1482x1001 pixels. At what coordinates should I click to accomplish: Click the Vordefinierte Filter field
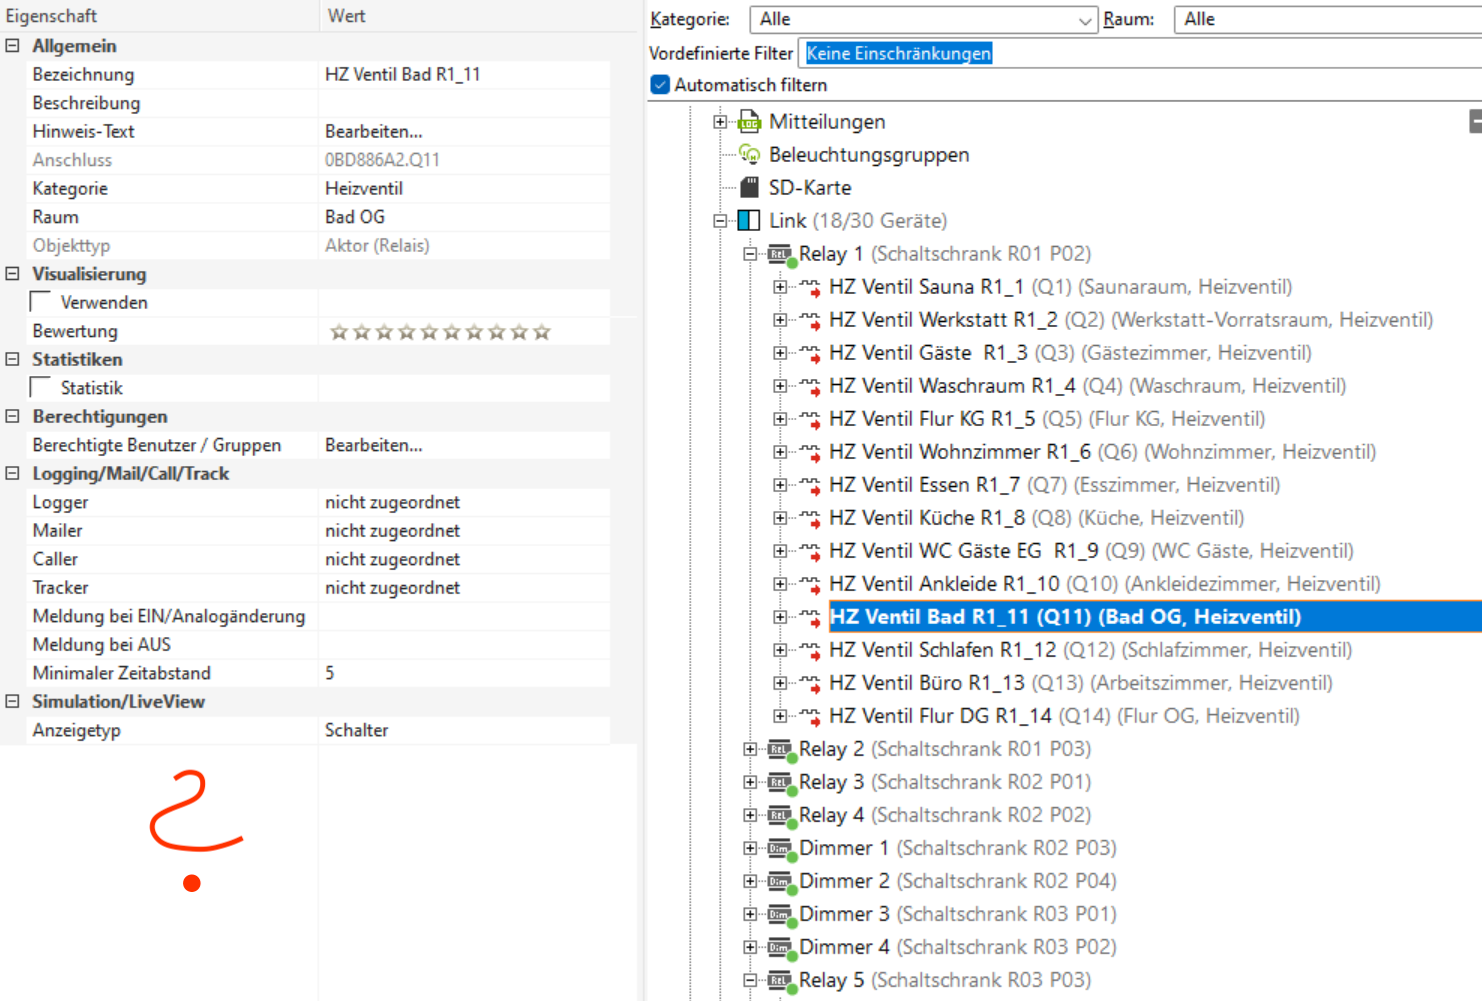[1140, 53]
